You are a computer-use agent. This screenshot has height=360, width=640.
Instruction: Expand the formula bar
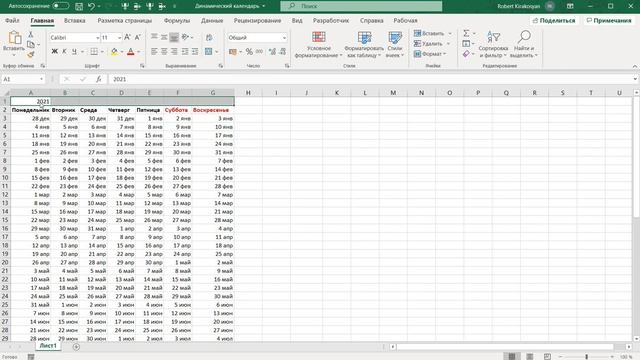pyautogui.click(x=635, y=79)
